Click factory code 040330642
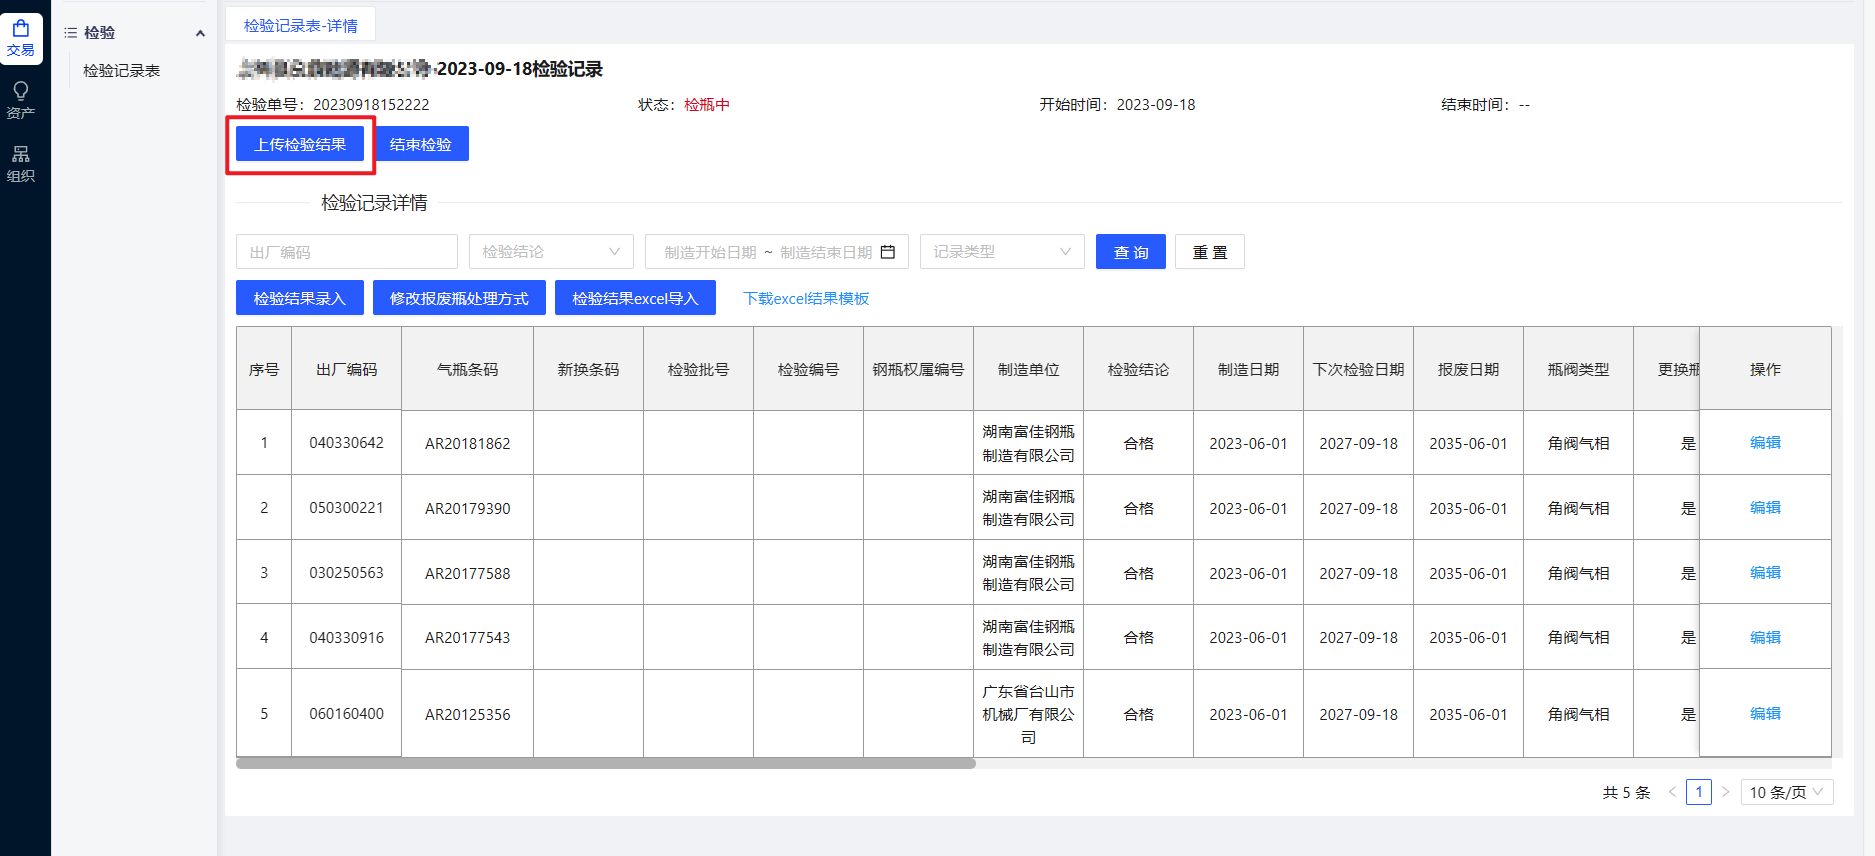This screenshot has width=1875, height=856. (347, 442)
